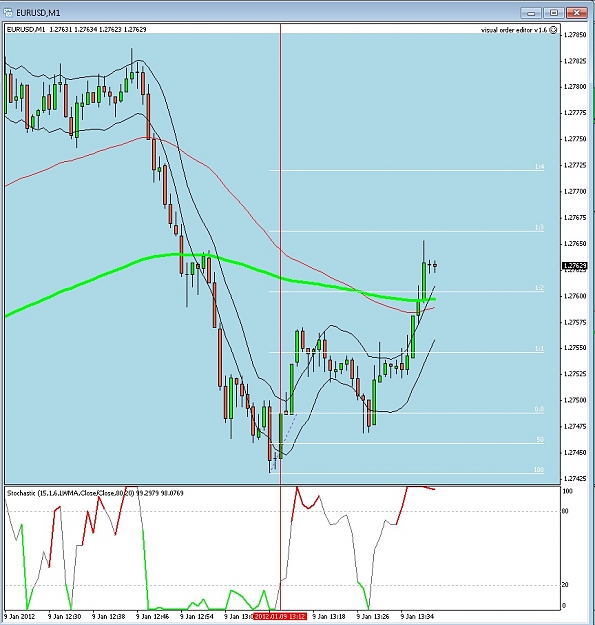Viewport: 595px width, 625px height.
Task: Click the 1.27500 price scale label
Action: 575,400
